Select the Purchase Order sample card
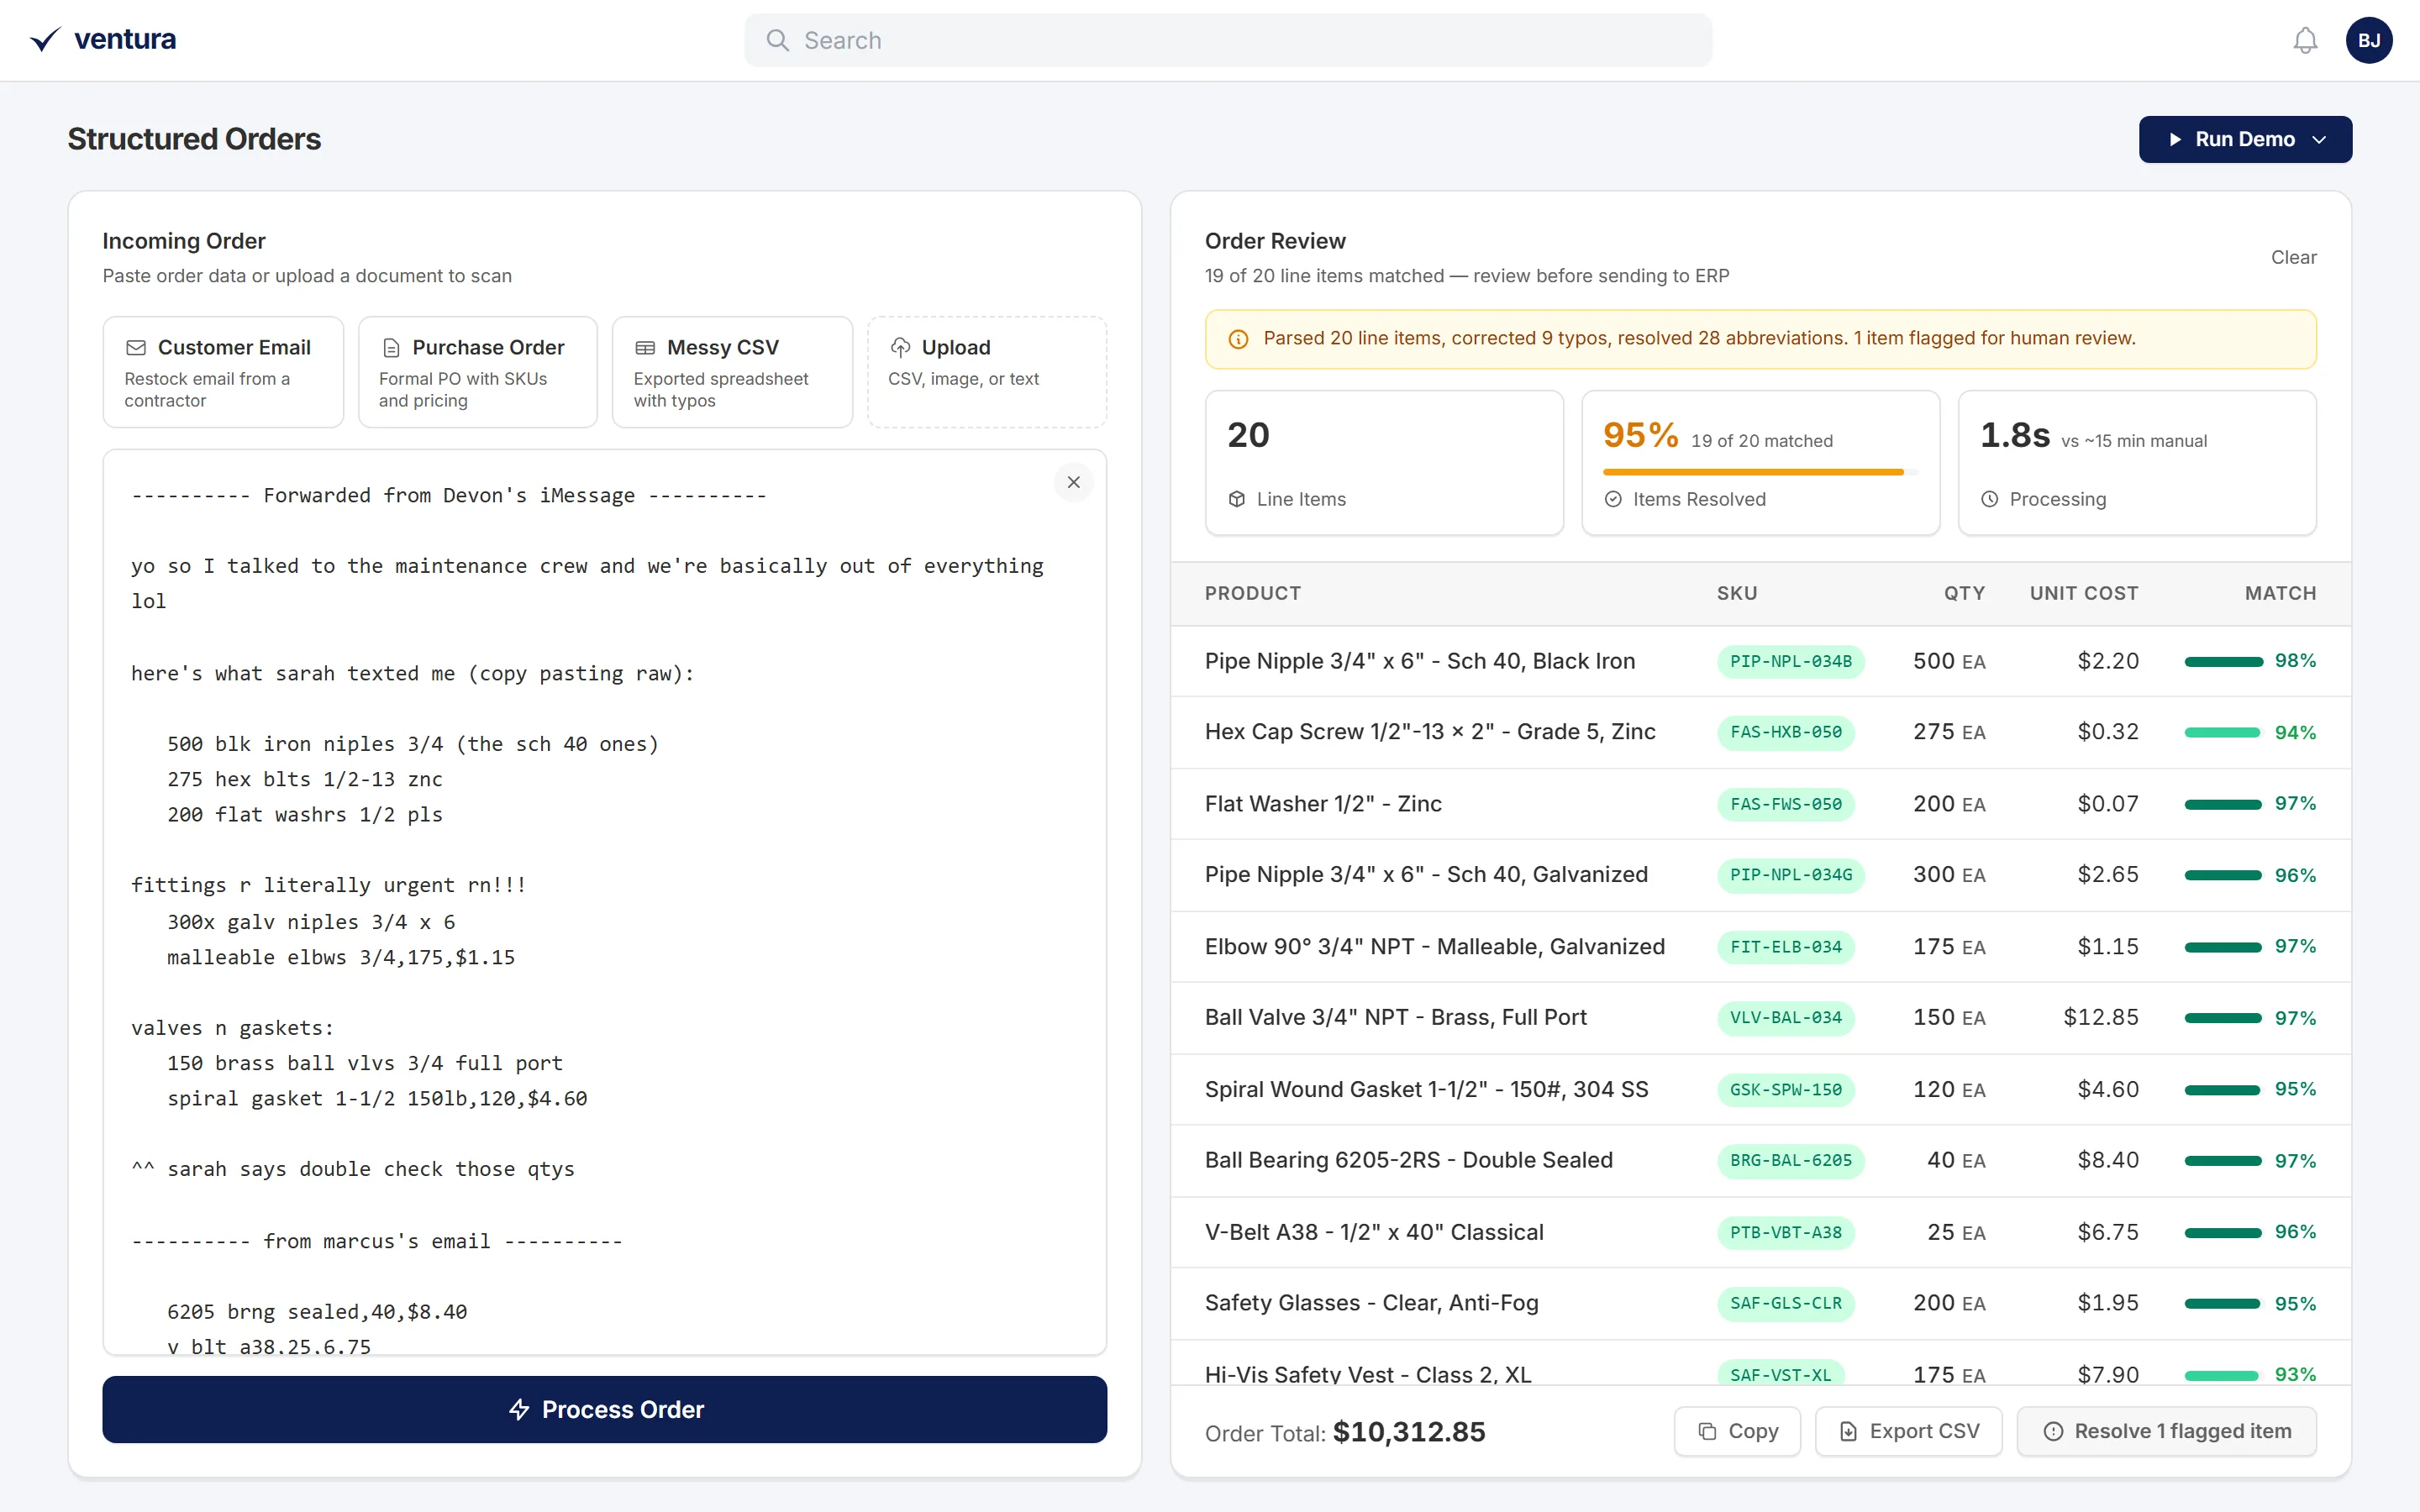 478,372
